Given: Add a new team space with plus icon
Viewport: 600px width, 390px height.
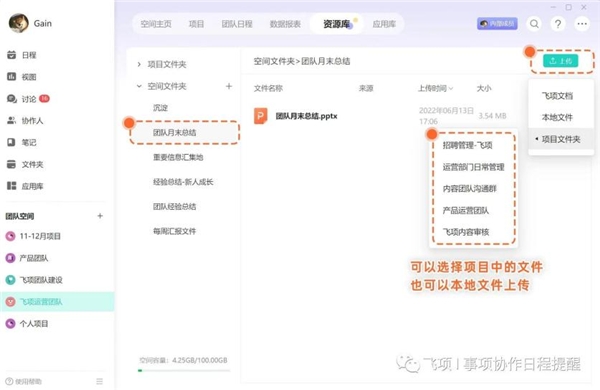Looking at the screenshot, I should 100,216.
